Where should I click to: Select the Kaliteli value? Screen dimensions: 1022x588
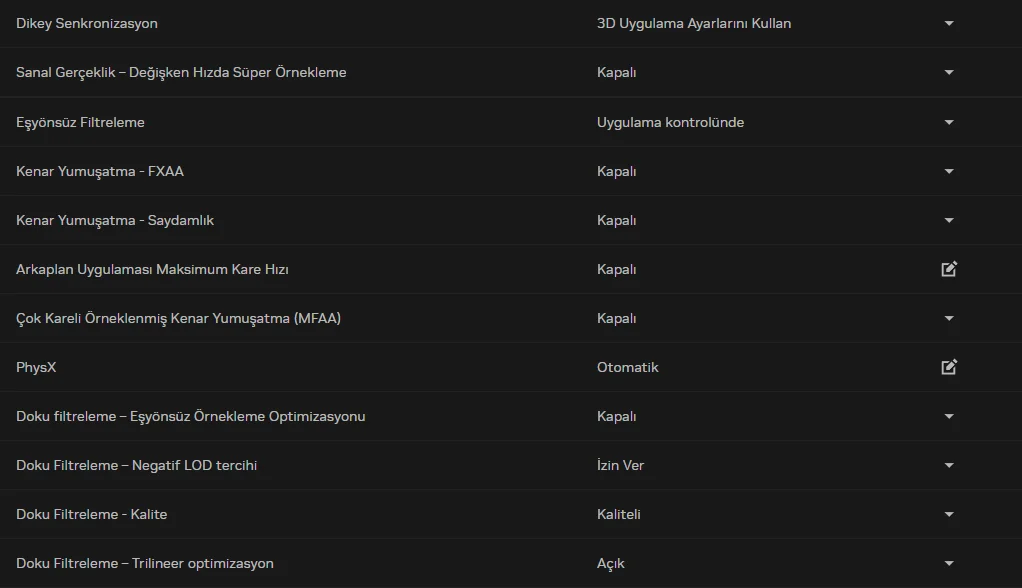[619, 514]
